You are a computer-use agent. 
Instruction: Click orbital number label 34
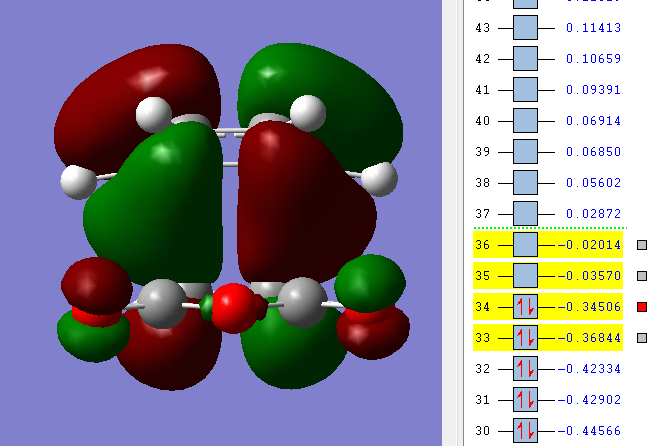482,307
